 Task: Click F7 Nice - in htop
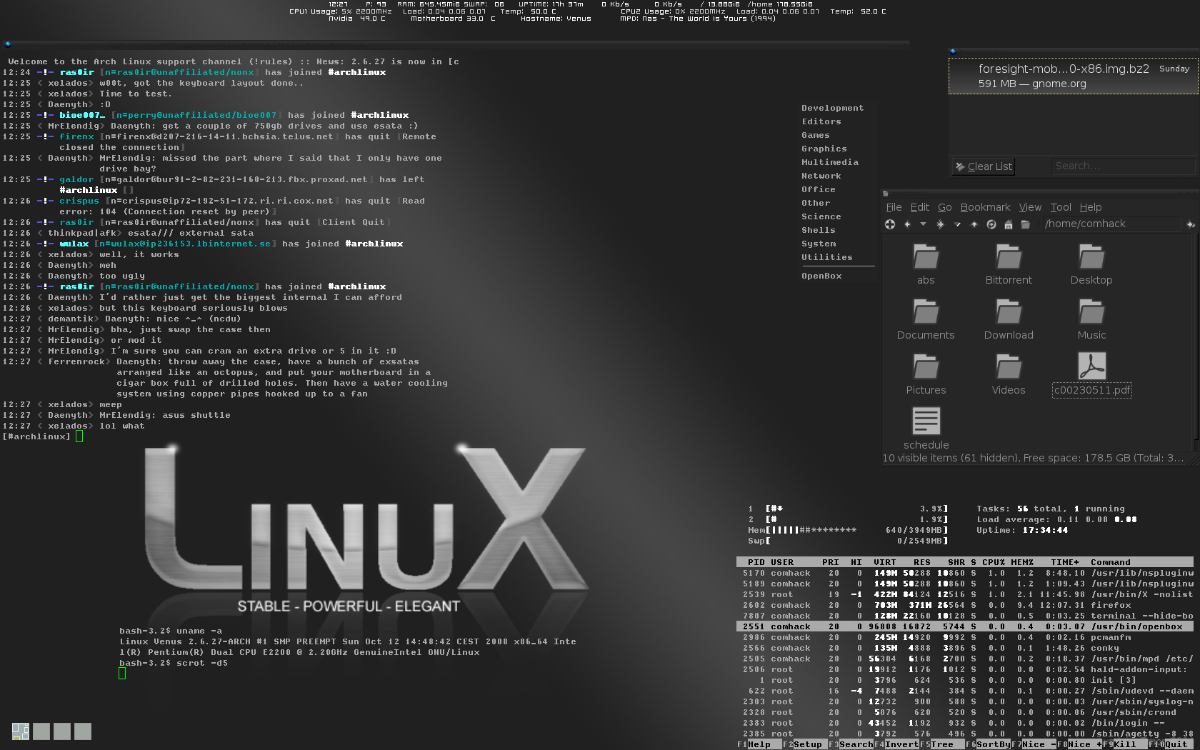coord(1035,744)
